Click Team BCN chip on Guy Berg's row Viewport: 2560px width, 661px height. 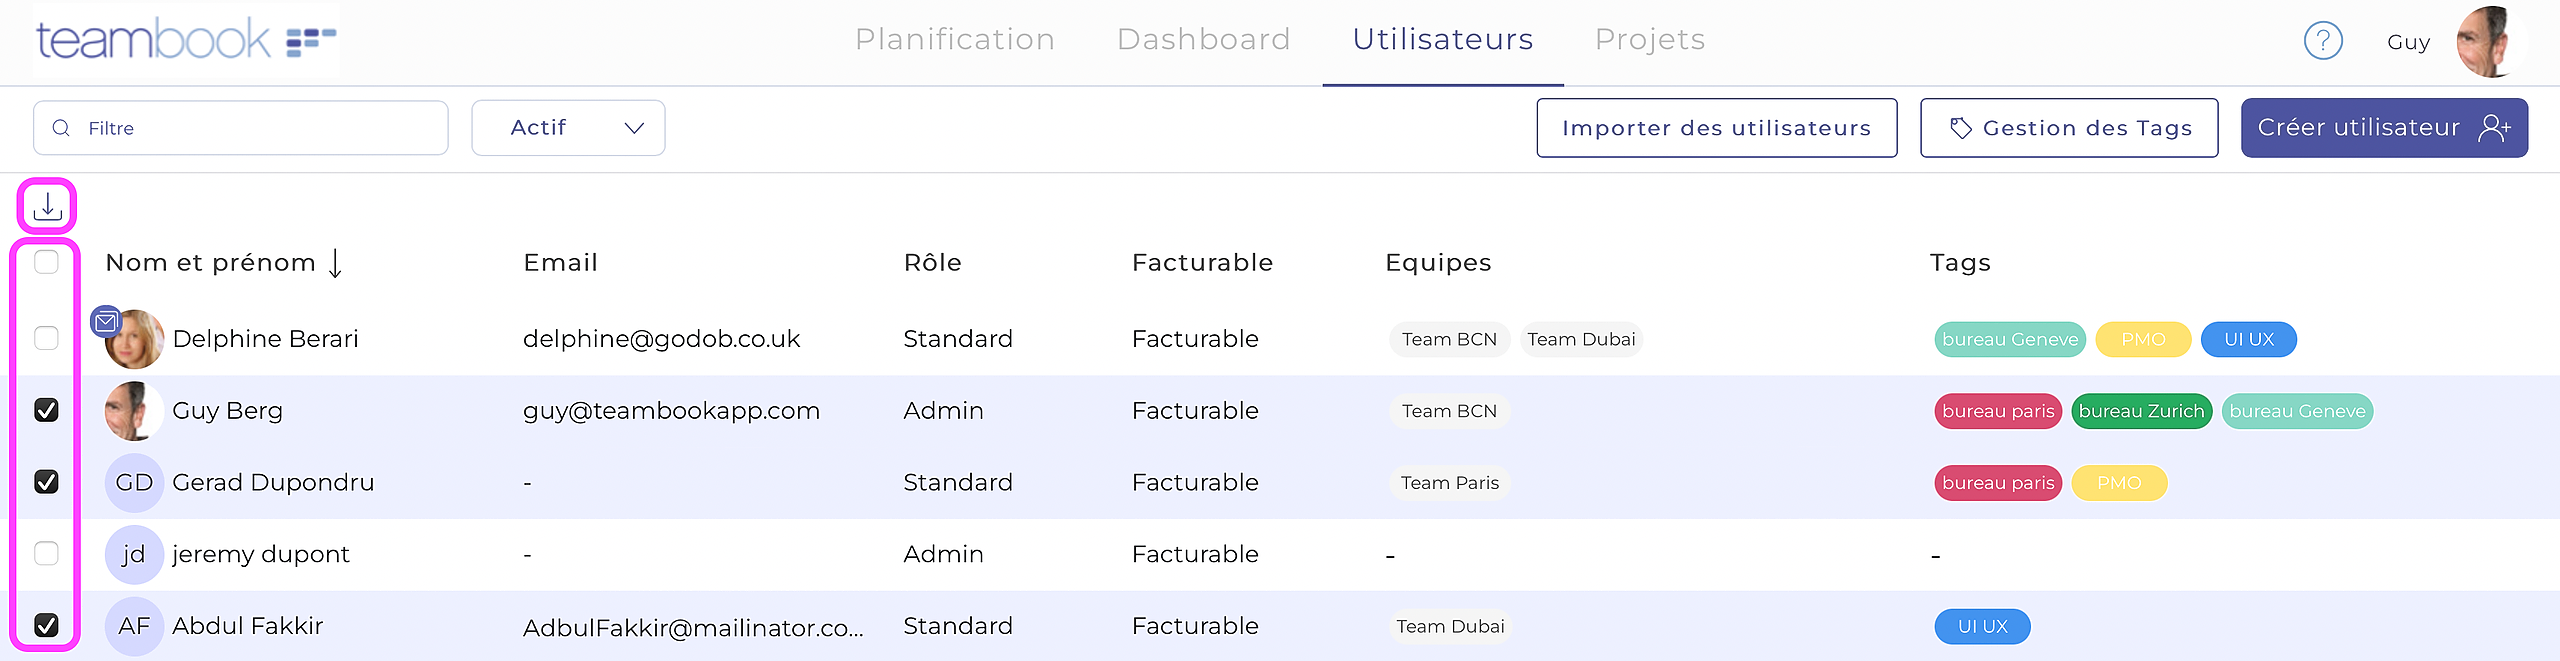click(1449, 411)
